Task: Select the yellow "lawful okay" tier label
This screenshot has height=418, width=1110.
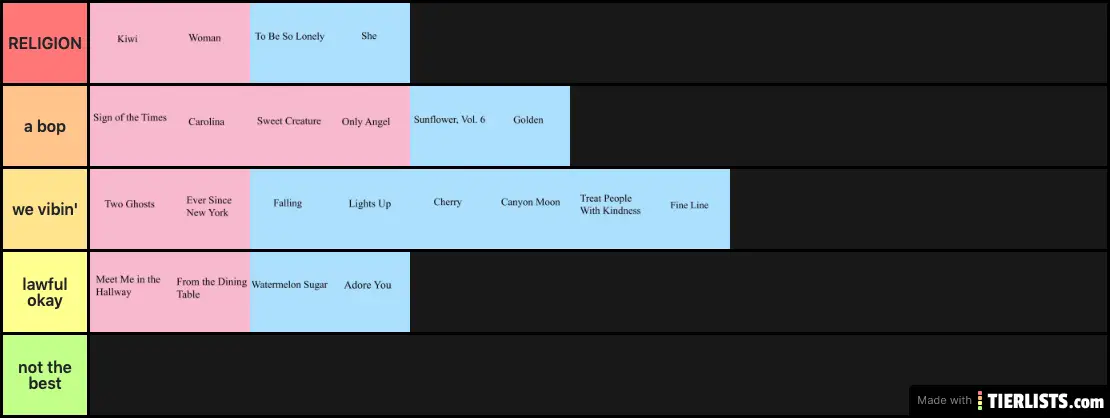Action: click(x=44, y=292)
